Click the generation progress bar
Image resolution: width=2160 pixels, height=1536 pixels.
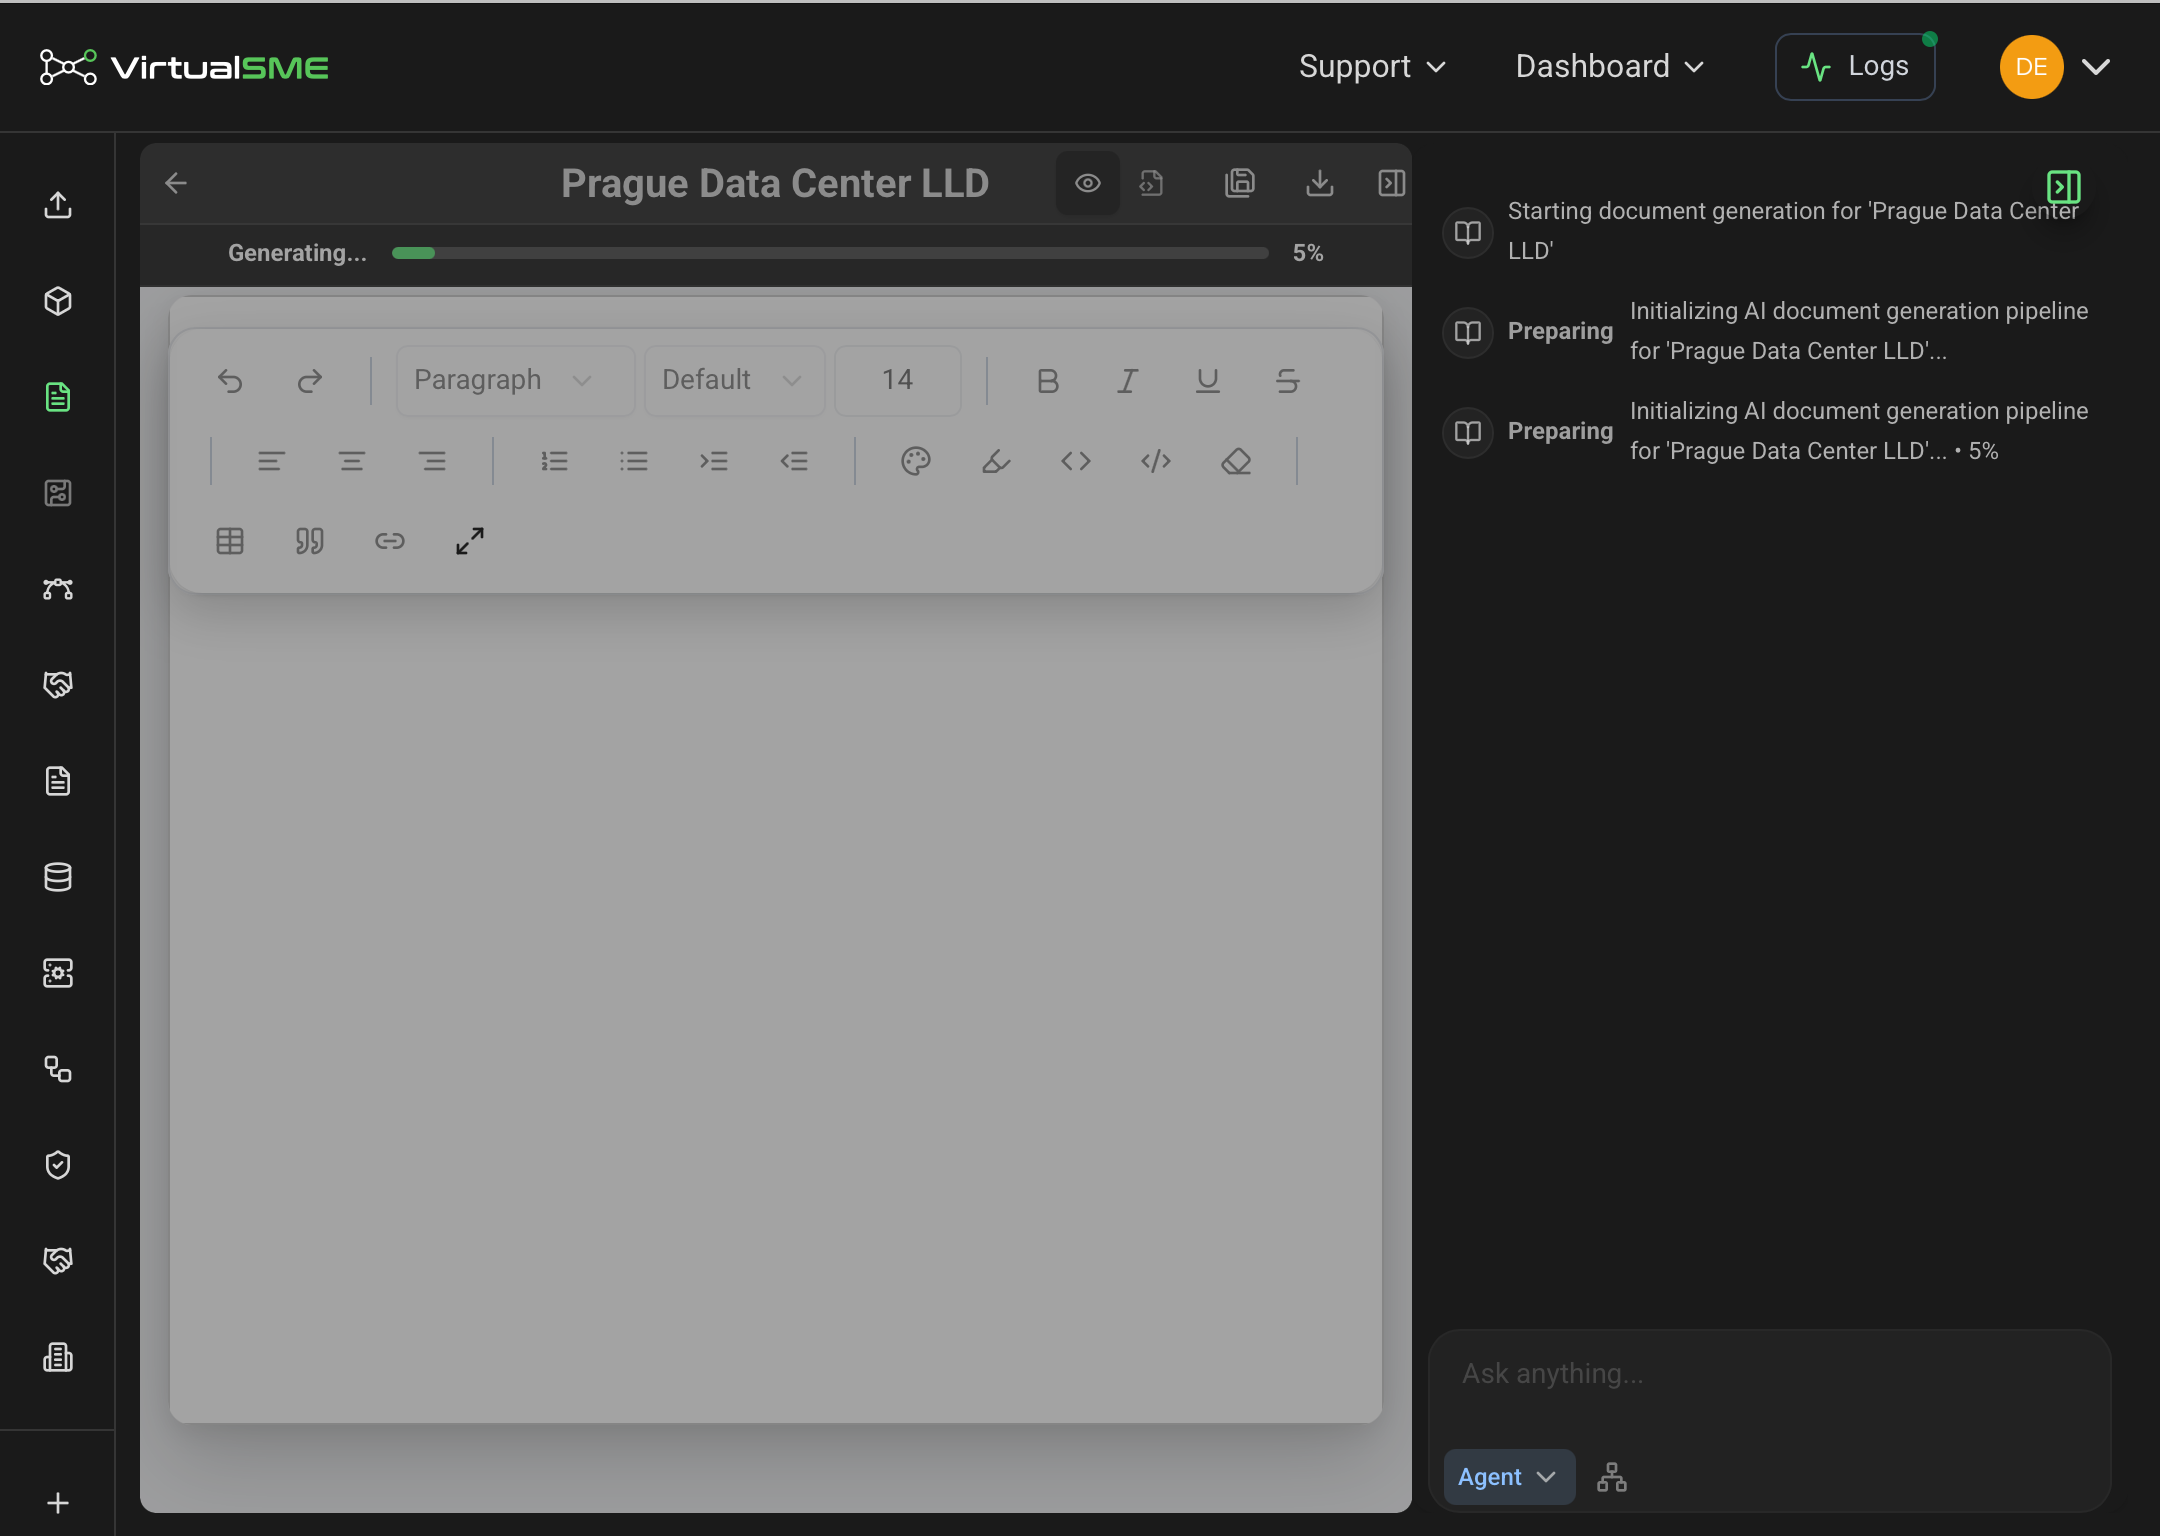830,253
